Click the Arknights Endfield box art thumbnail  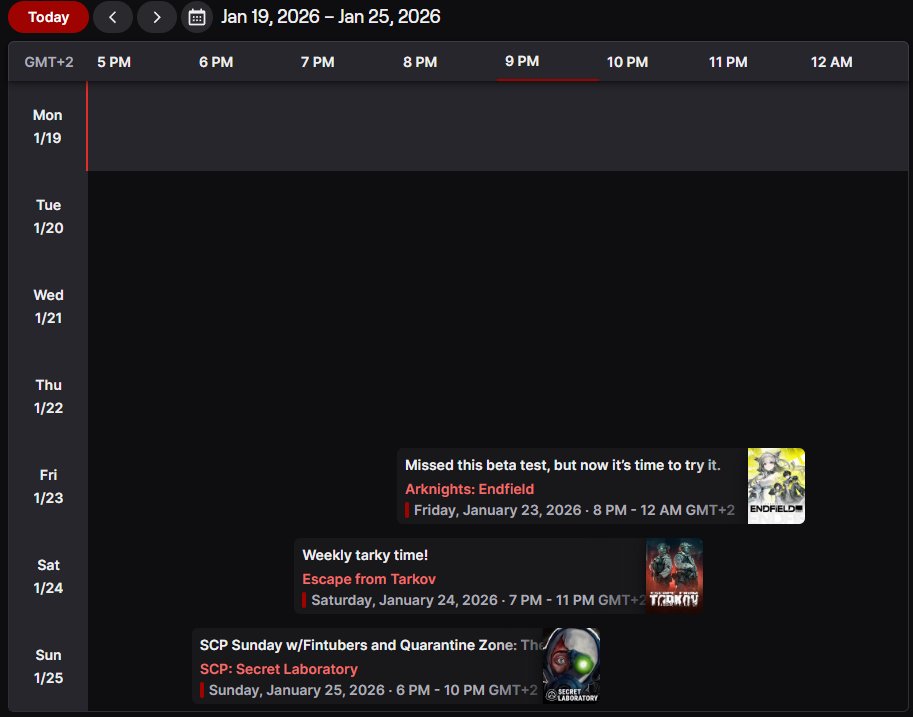776,486
